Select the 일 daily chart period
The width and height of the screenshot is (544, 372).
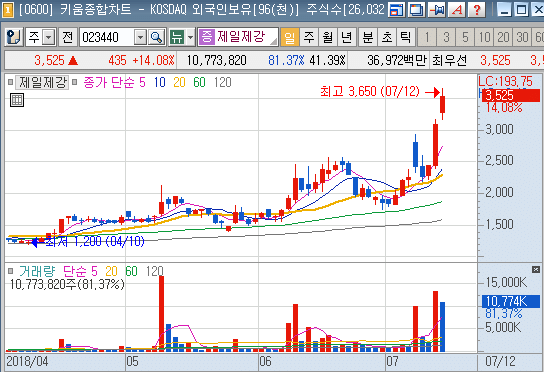[289, 37]
